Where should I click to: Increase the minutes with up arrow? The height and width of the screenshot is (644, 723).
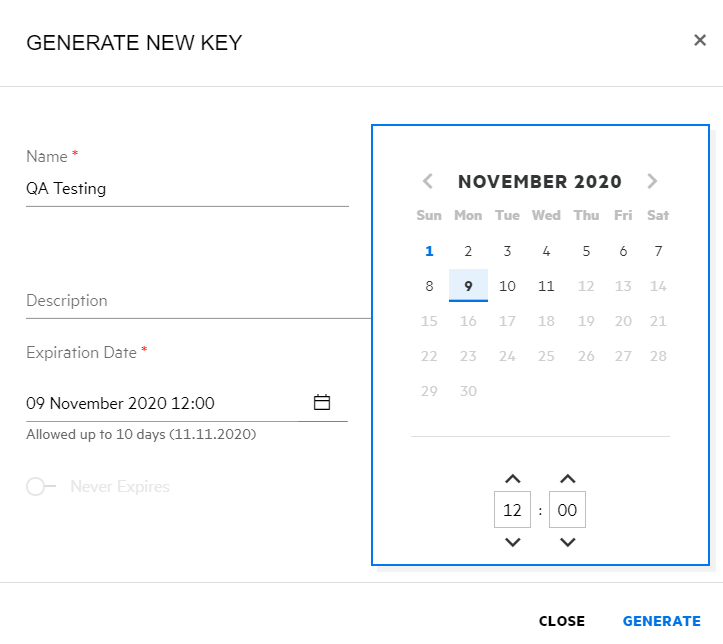[x=567, y=479]
